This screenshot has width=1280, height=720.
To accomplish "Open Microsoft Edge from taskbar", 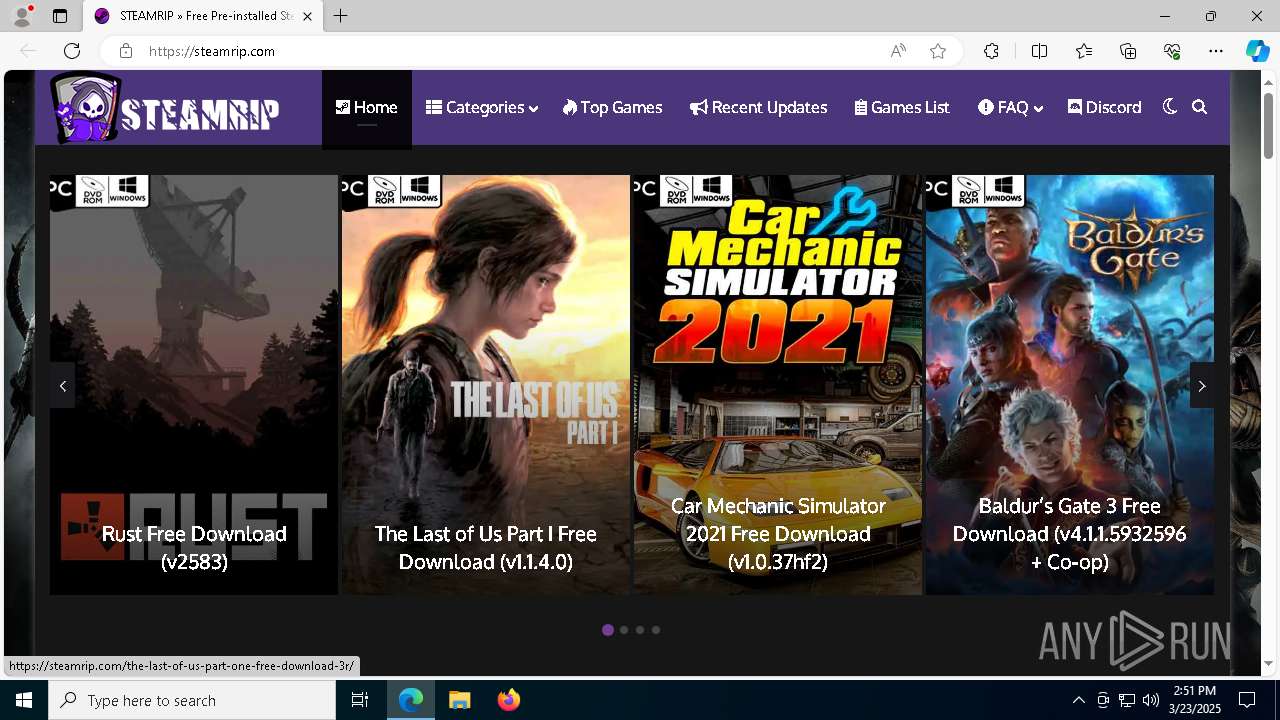I will point(411,700).
